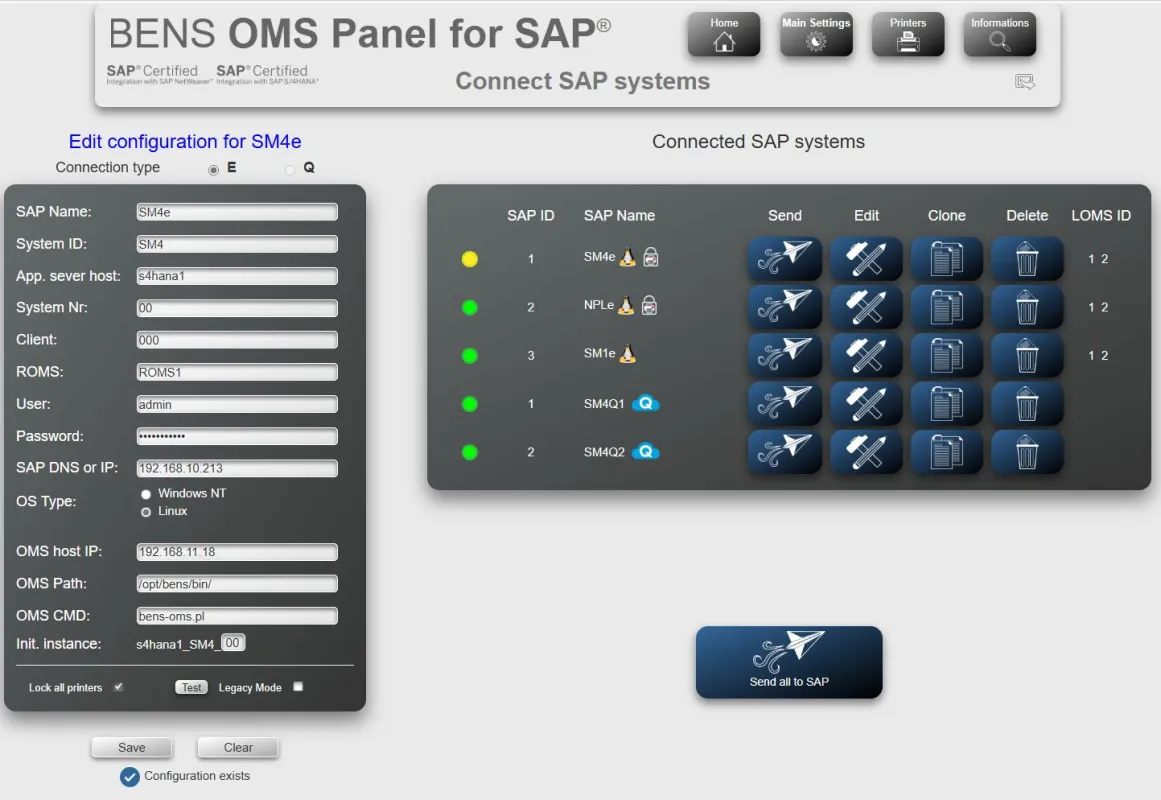This screenshot has width=1161, height=800.
Task: Send the SM4Q2 configuration to SAP
Action: (785, 452)
